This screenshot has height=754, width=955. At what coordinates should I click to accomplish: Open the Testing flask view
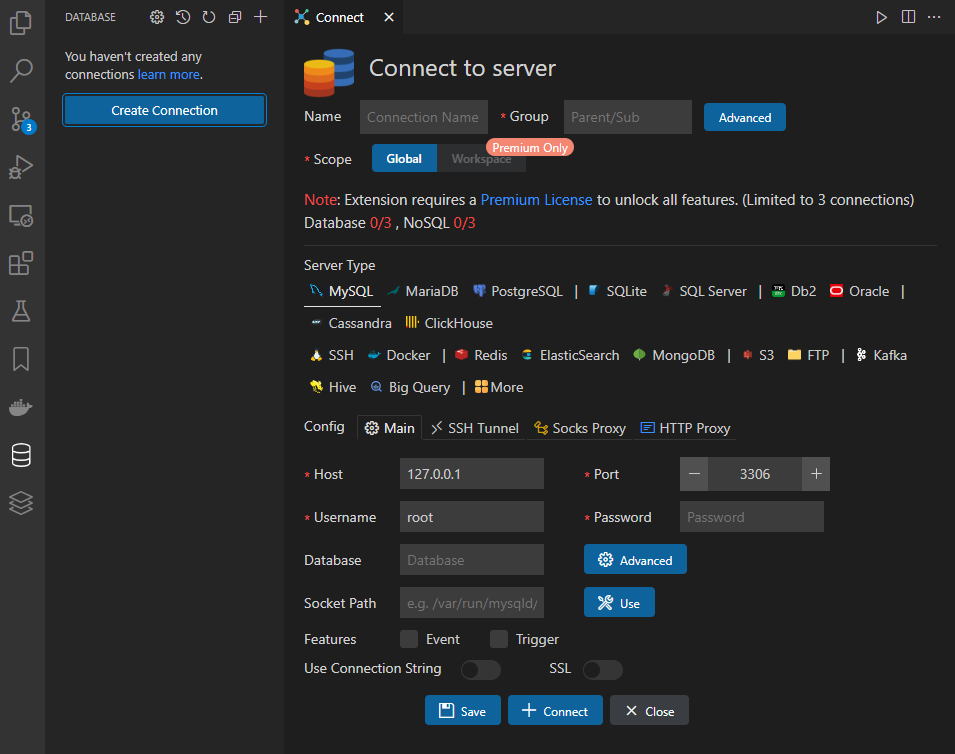tap(21, 311)
